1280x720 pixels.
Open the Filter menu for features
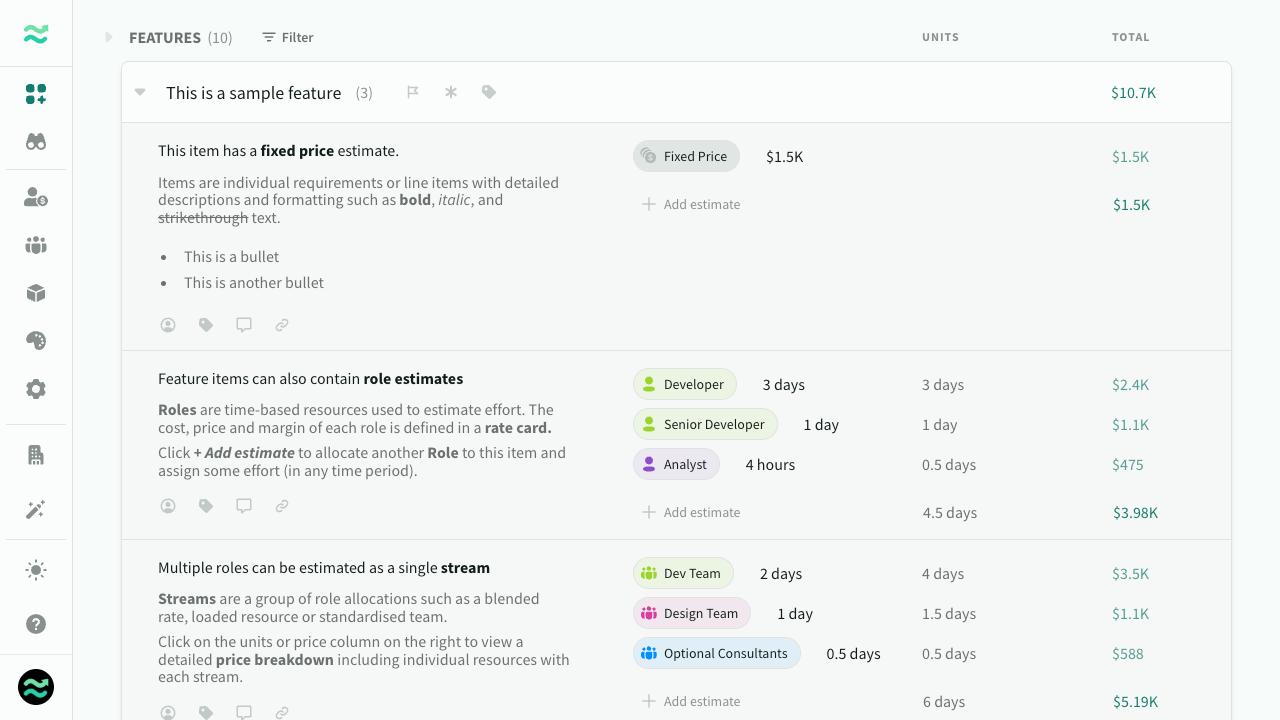coord(288,38)
